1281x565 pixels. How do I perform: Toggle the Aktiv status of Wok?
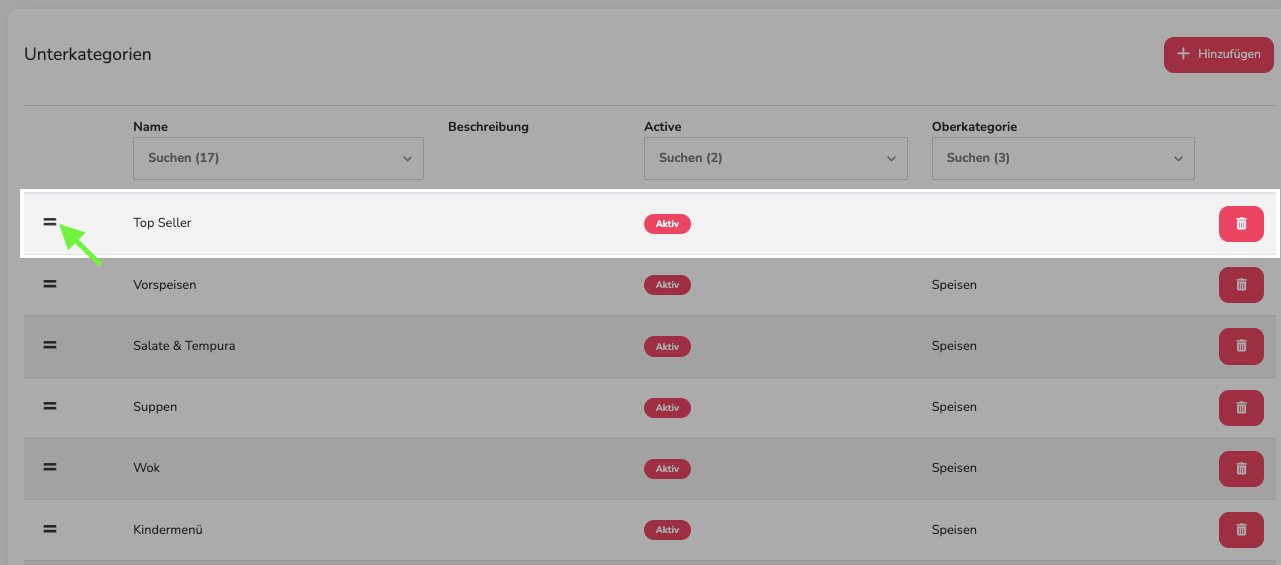click(667, 468)
